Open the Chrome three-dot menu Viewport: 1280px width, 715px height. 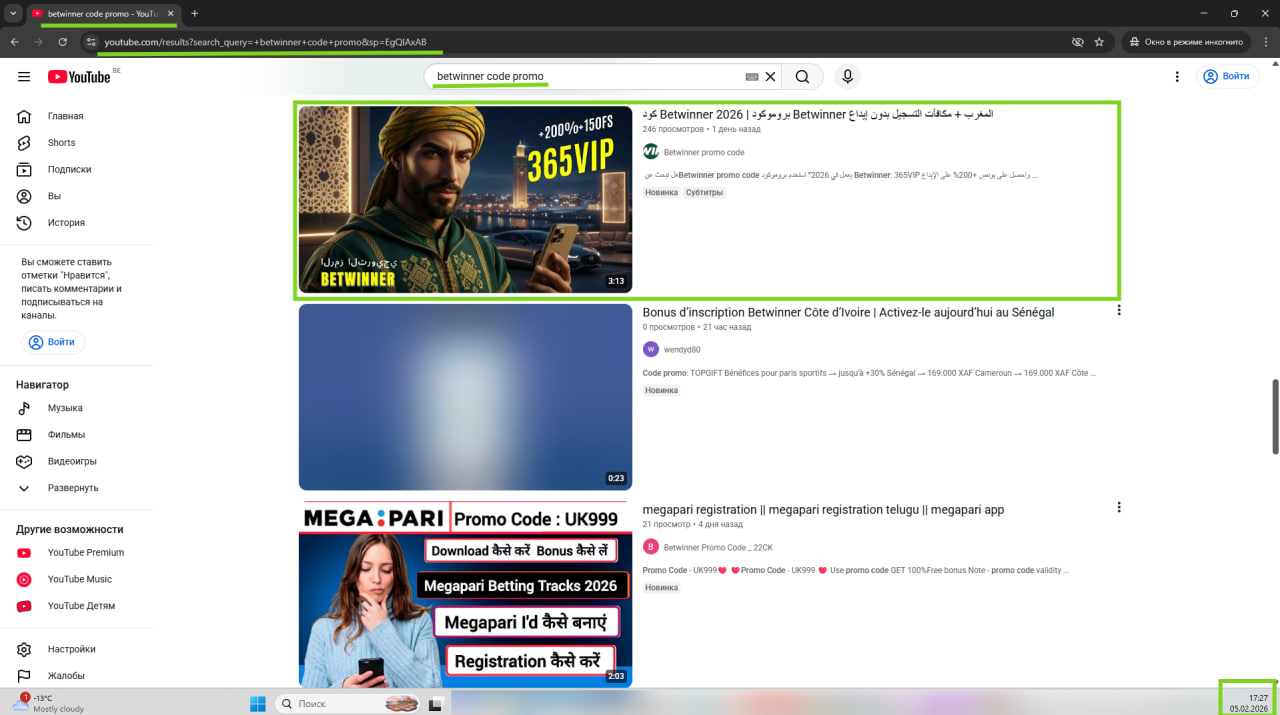(x=1265, y=42)
